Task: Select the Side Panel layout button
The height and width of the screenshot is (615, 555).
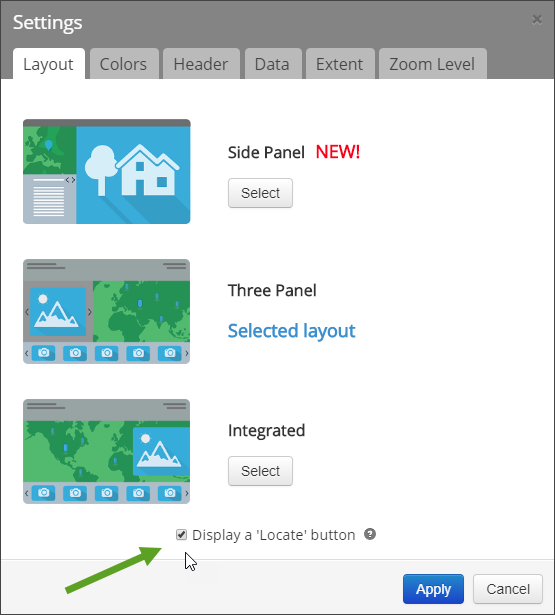Action: click(x=260, y=193)
